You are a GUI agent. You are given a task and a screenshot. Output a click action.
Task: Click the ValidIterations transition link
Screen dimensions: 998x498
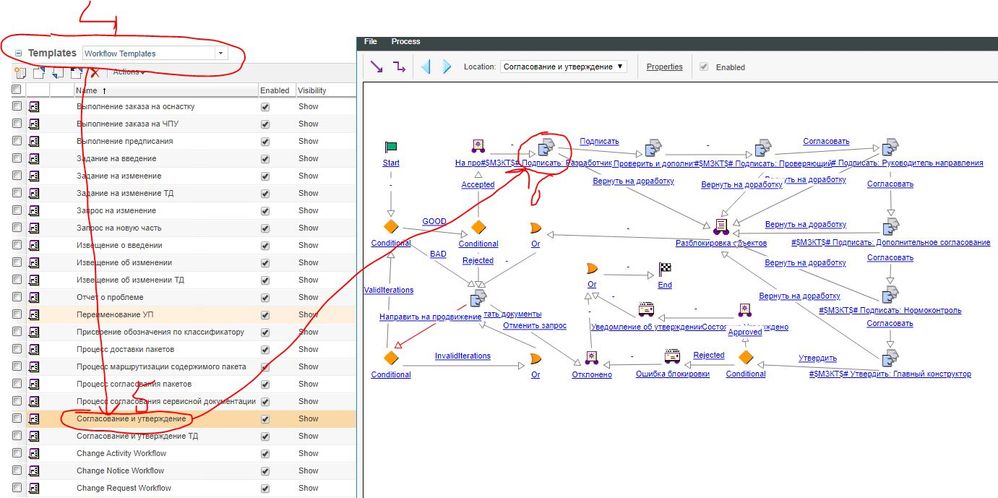click(388, 290)
